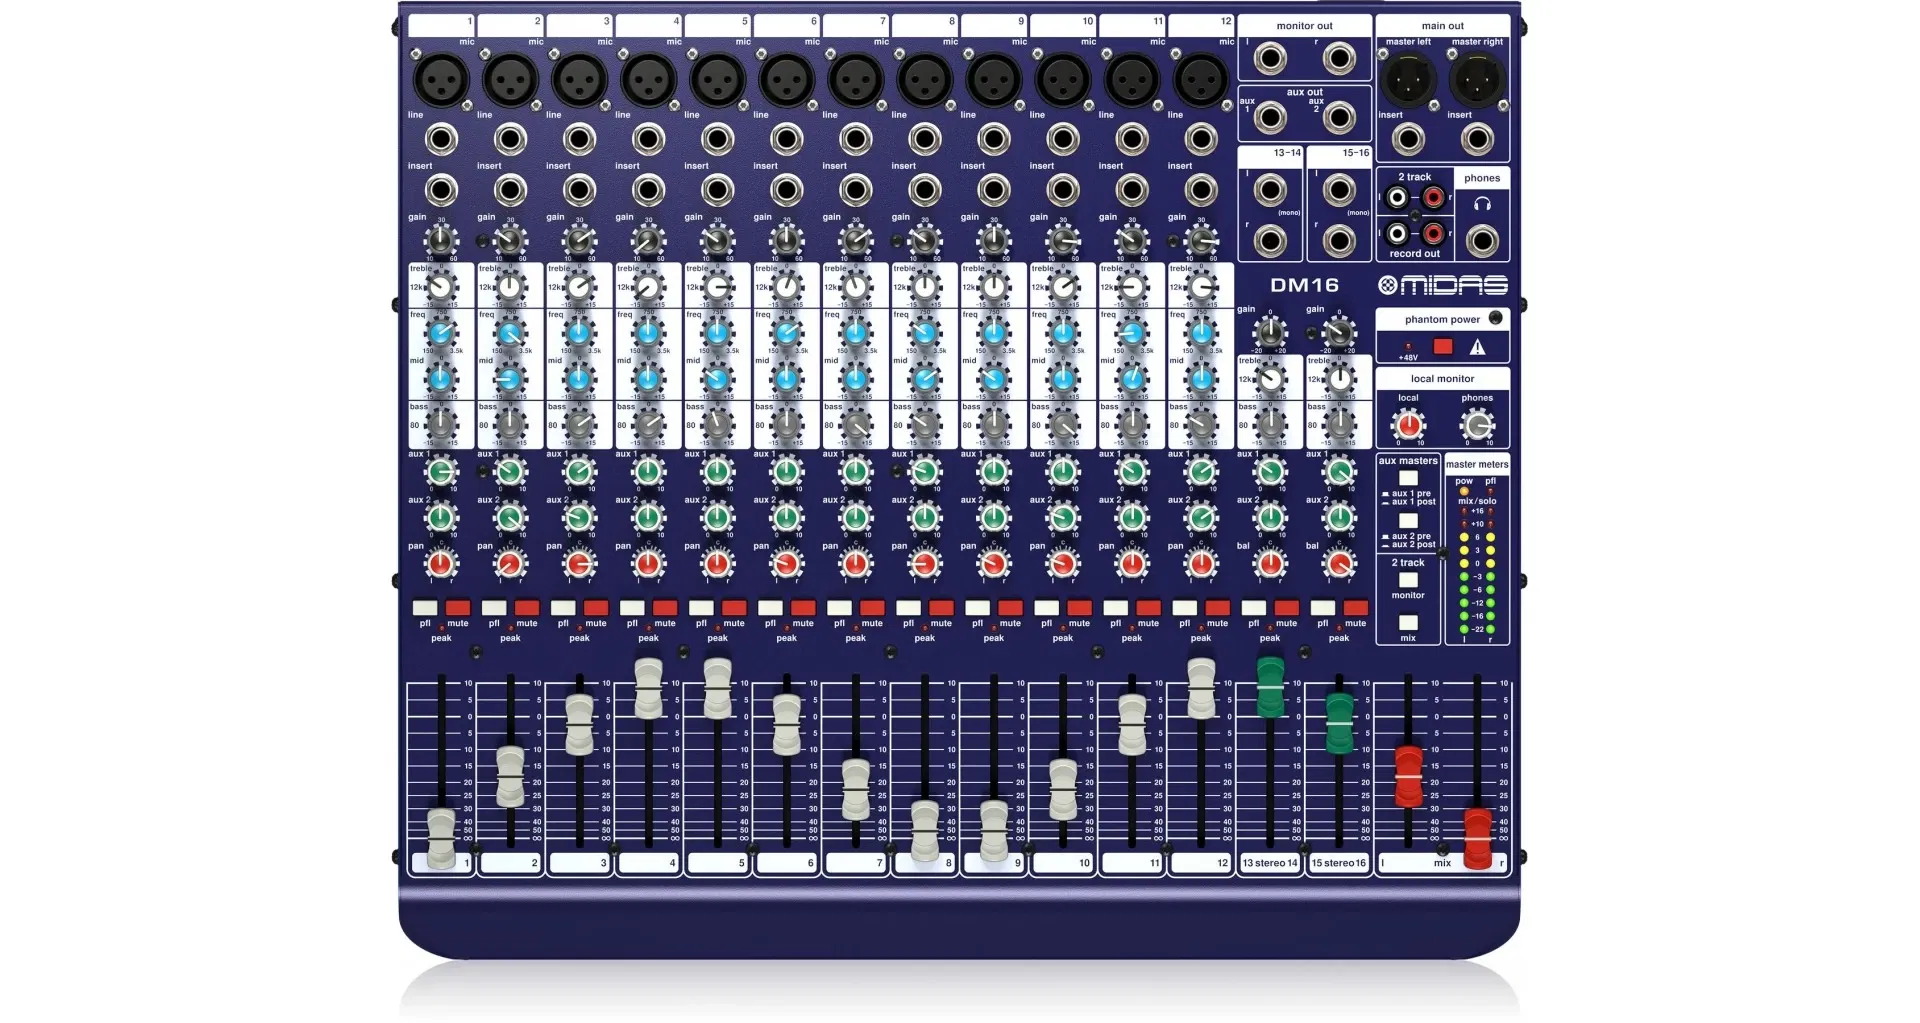
Task: Click the MIDAS logo
Action: 1443,284
